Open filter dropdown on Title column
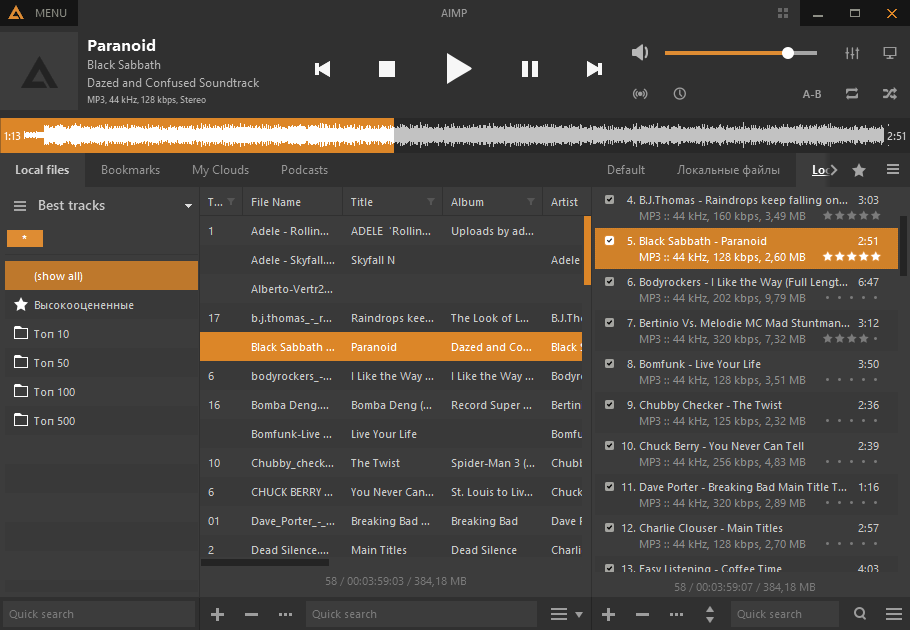 tap(431, 201)
